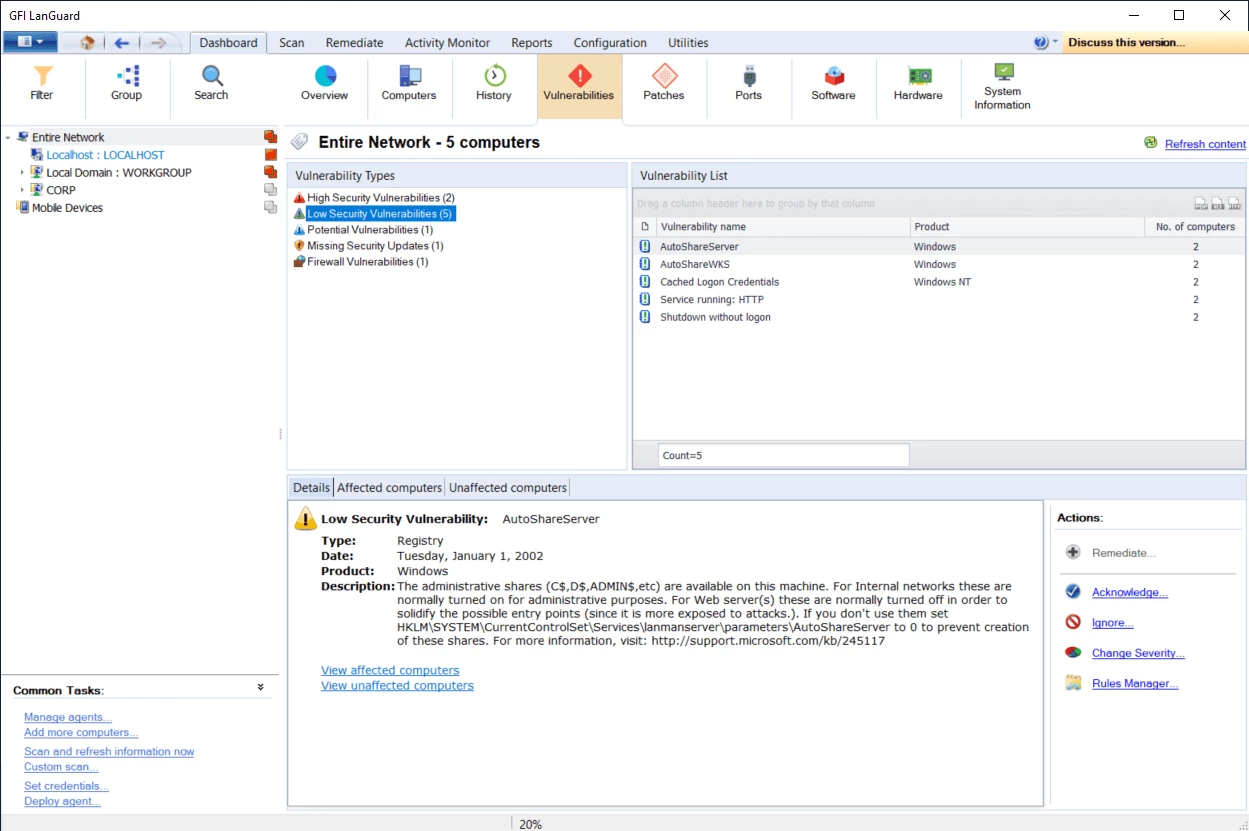Click the Group icon in toolbar
The height and width of the screenshot is (831, 1249).
(126, 84)
